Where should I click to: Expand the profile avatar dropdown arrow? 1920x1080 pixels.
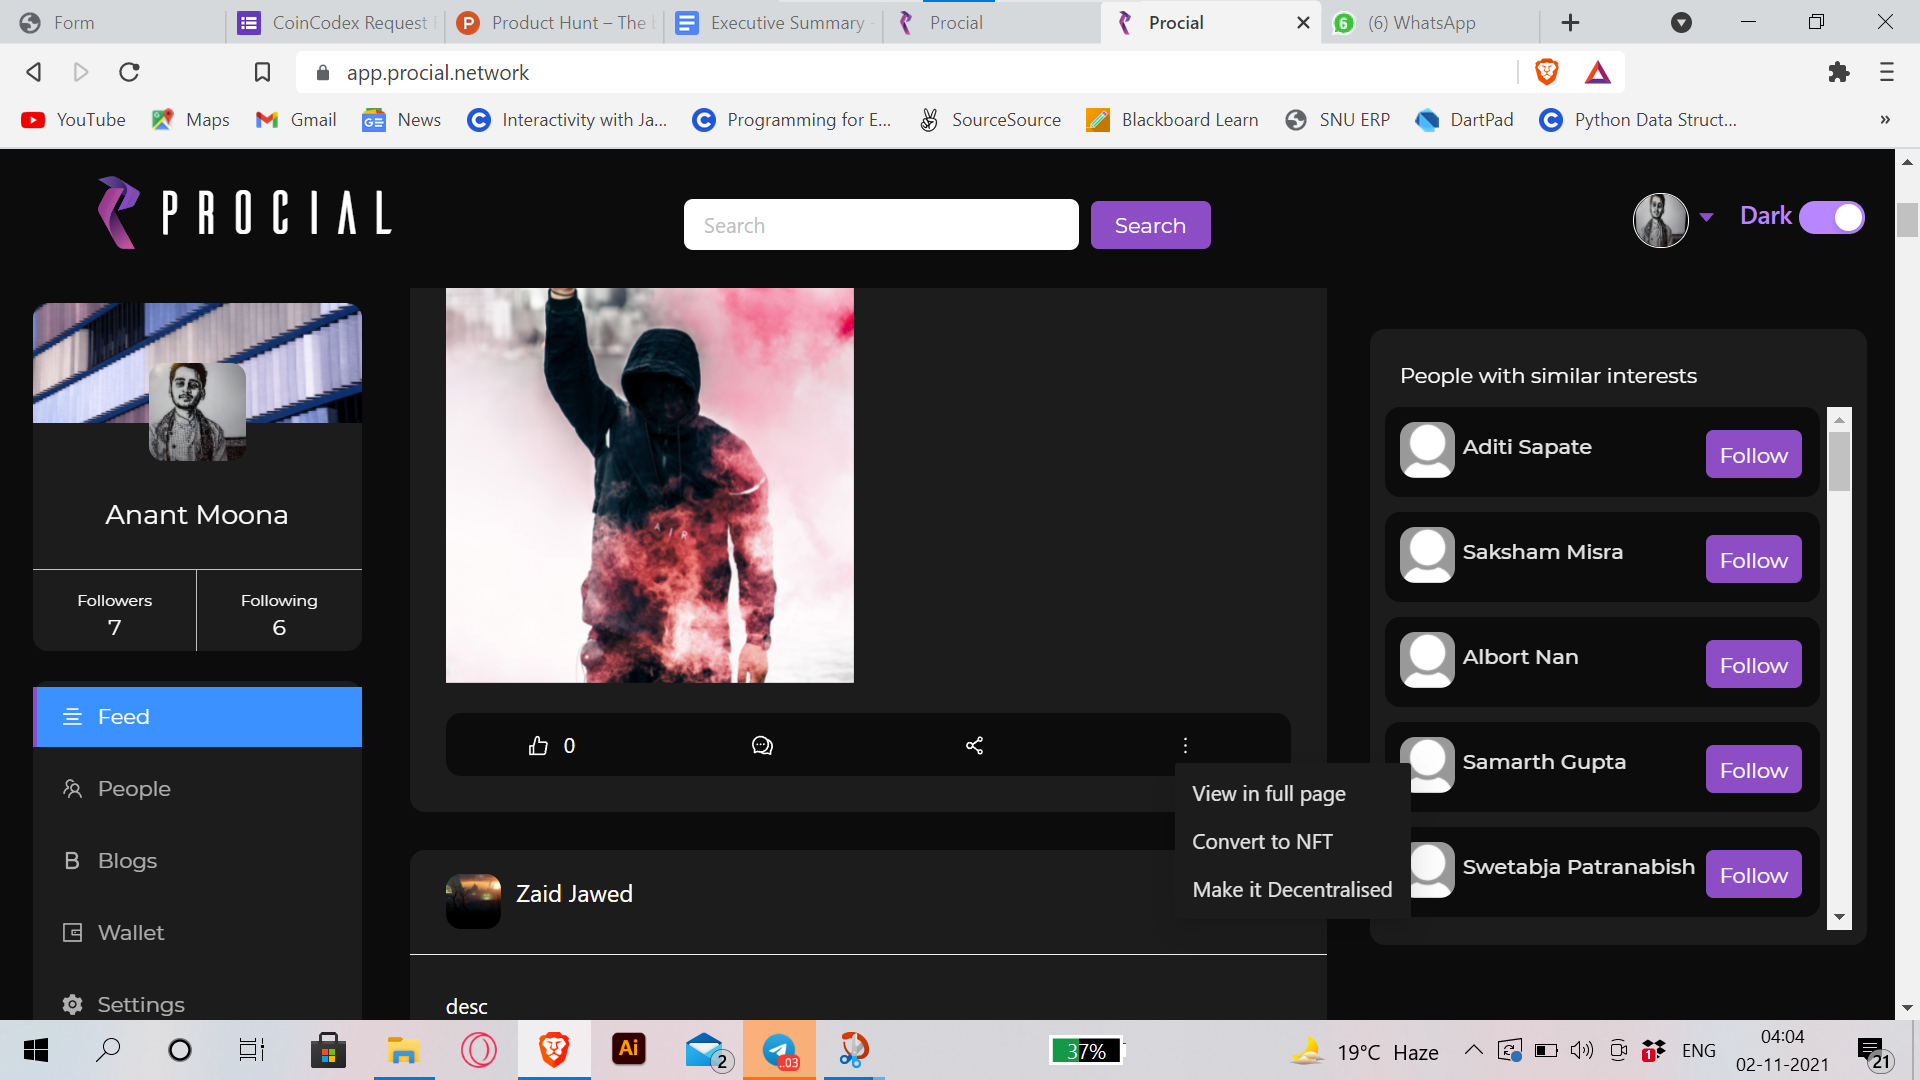pyautogui.click(x=1706, y=217)
